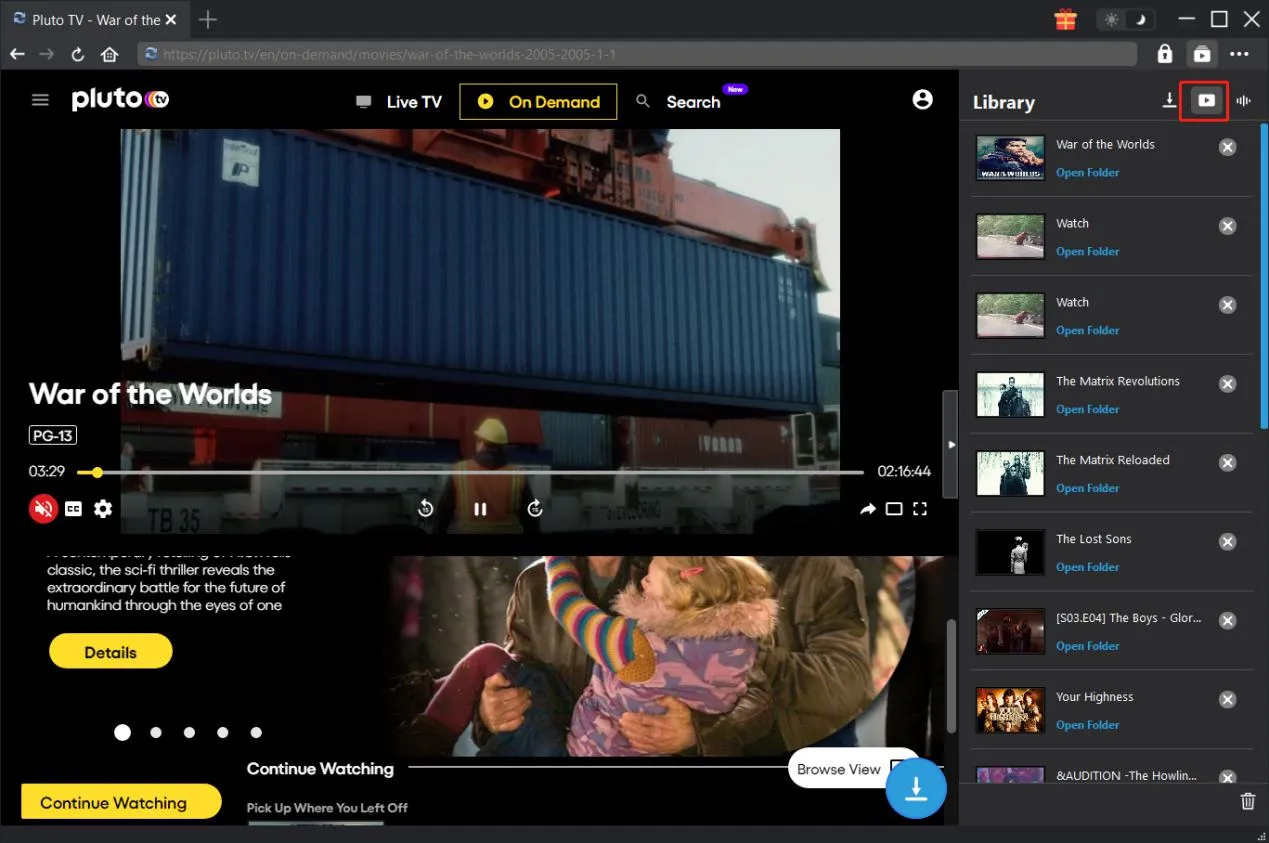Open the Library video tab icon
The height and width of the screenshot is (843, 1269).
point(1206,101)
